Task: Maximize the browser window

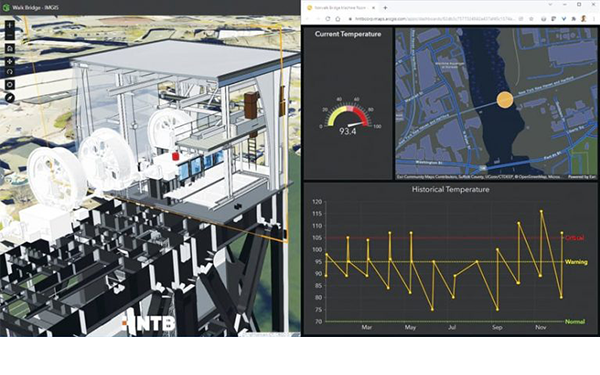Action: 579,5
